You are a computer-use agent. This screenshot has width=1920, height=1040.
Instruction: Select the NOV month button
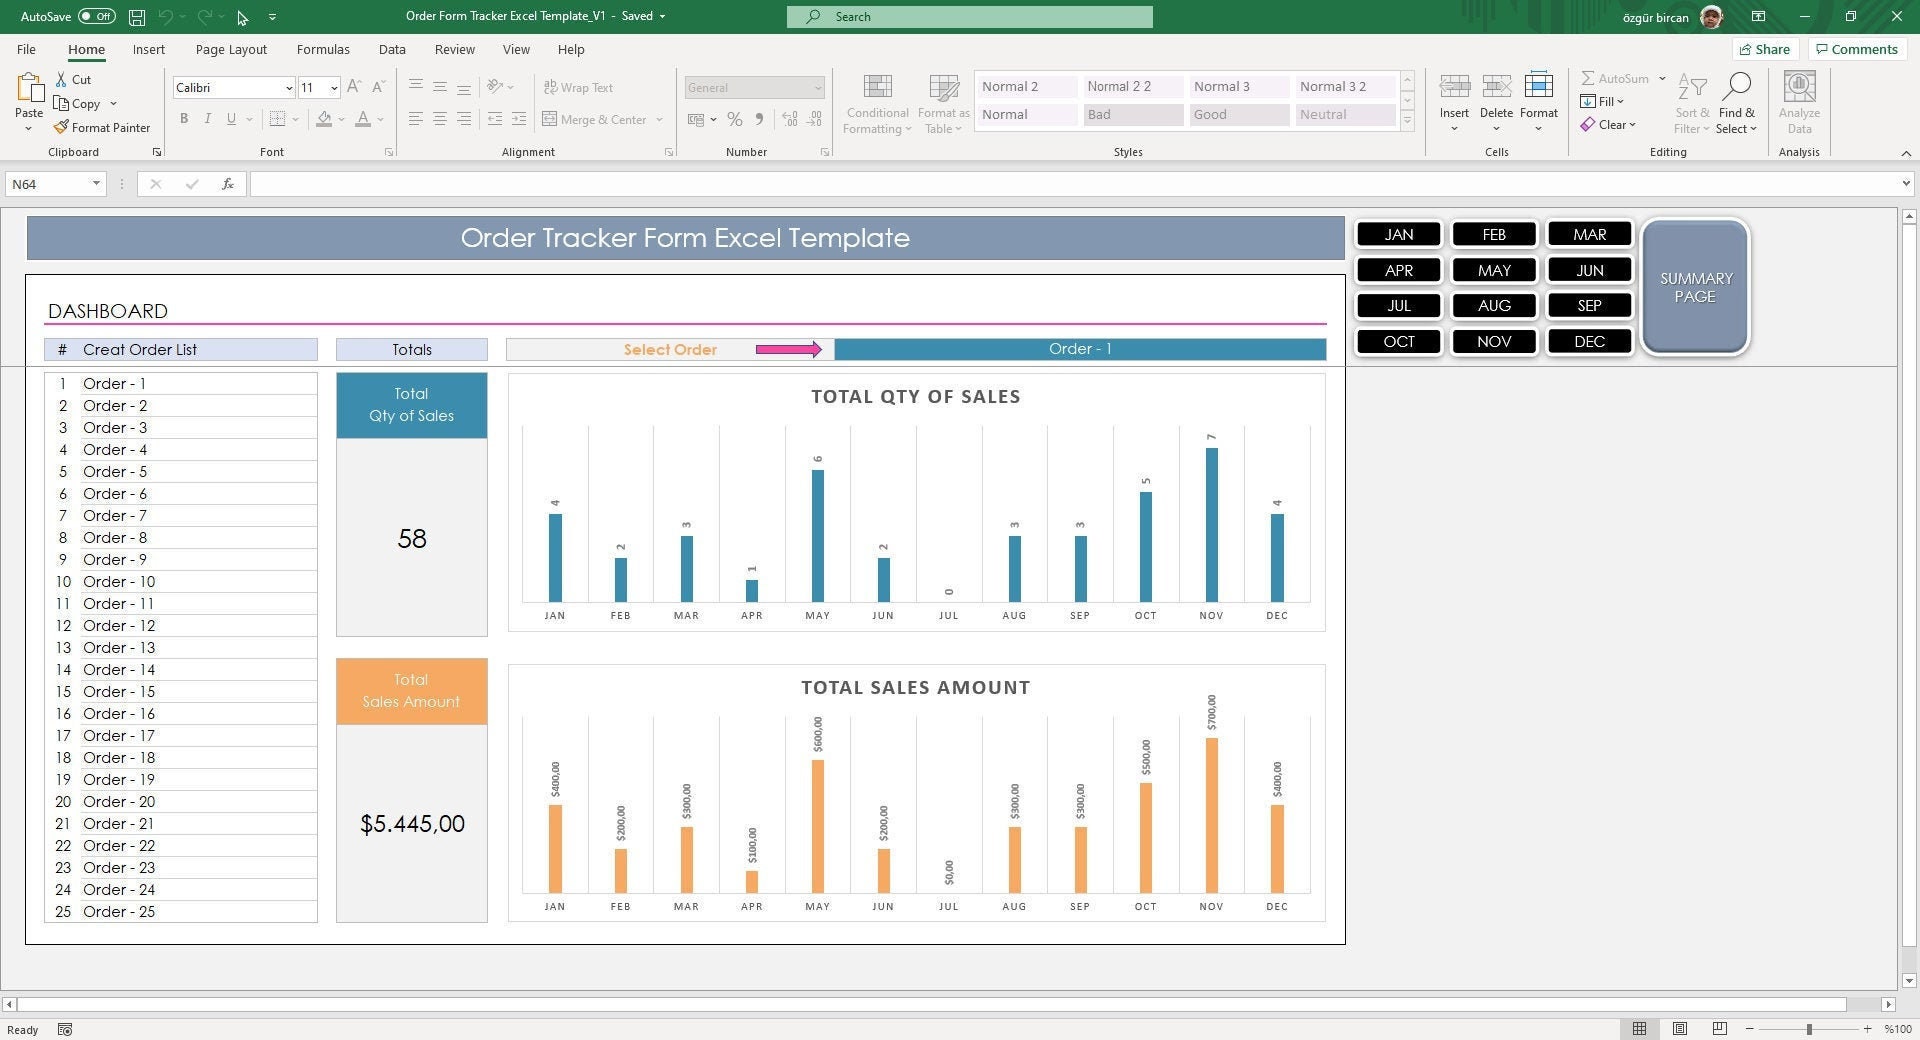click(x=1493, y=341)
